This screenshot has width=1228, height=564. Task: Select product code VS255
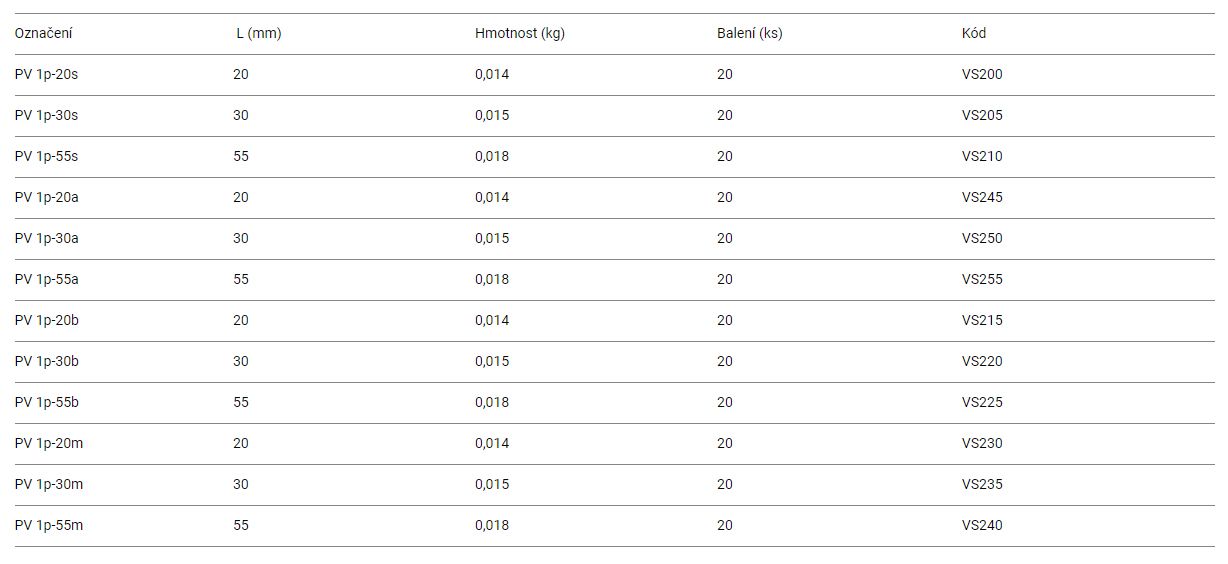[982, 279]
